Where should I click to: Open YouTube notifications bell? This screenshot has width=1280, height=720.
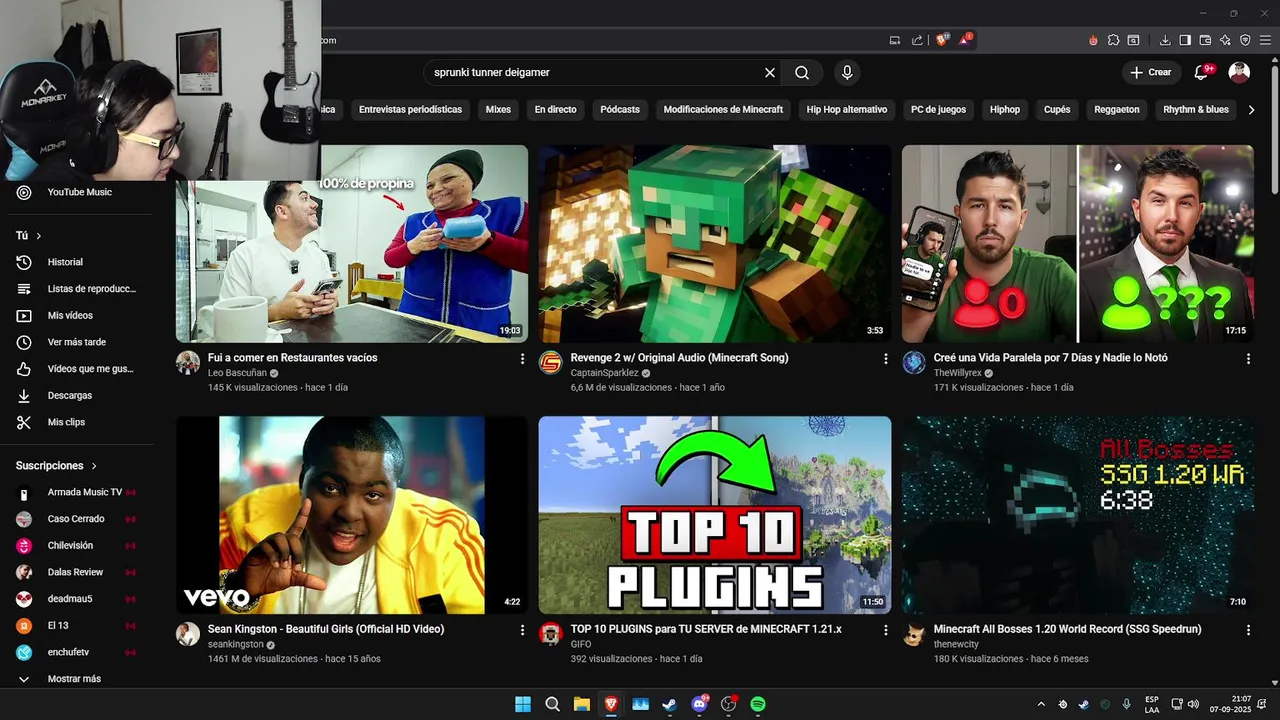point(1203,72)
